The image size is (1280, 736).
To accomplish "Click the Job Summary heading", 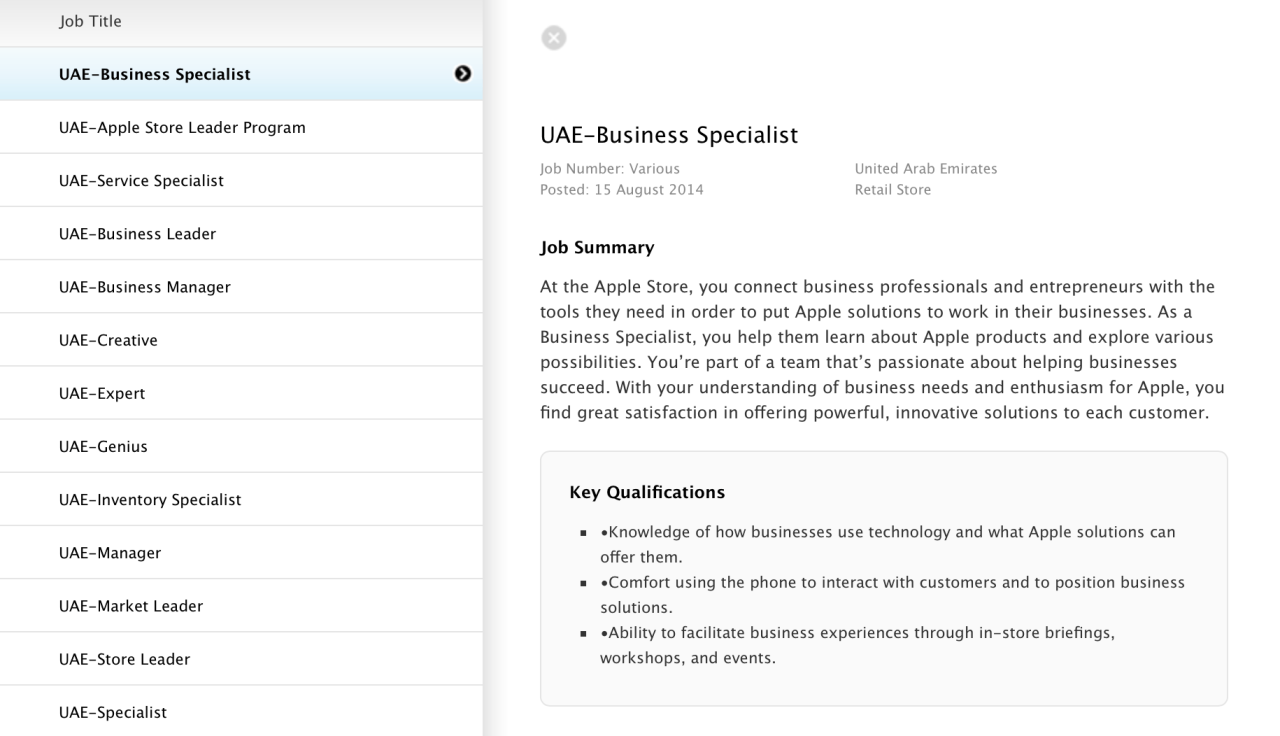I will [597, 247].
